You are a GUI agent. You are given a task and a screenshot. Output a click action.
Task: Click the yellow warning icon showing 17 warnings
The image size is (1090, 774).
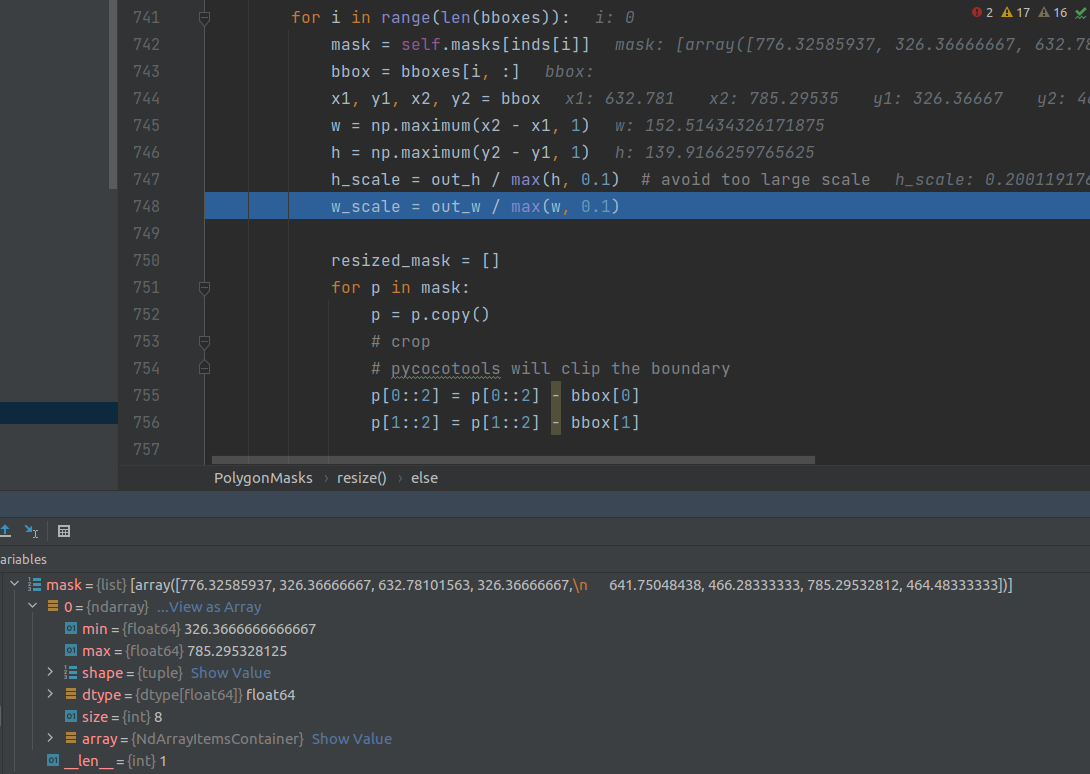pos(1008,12)
